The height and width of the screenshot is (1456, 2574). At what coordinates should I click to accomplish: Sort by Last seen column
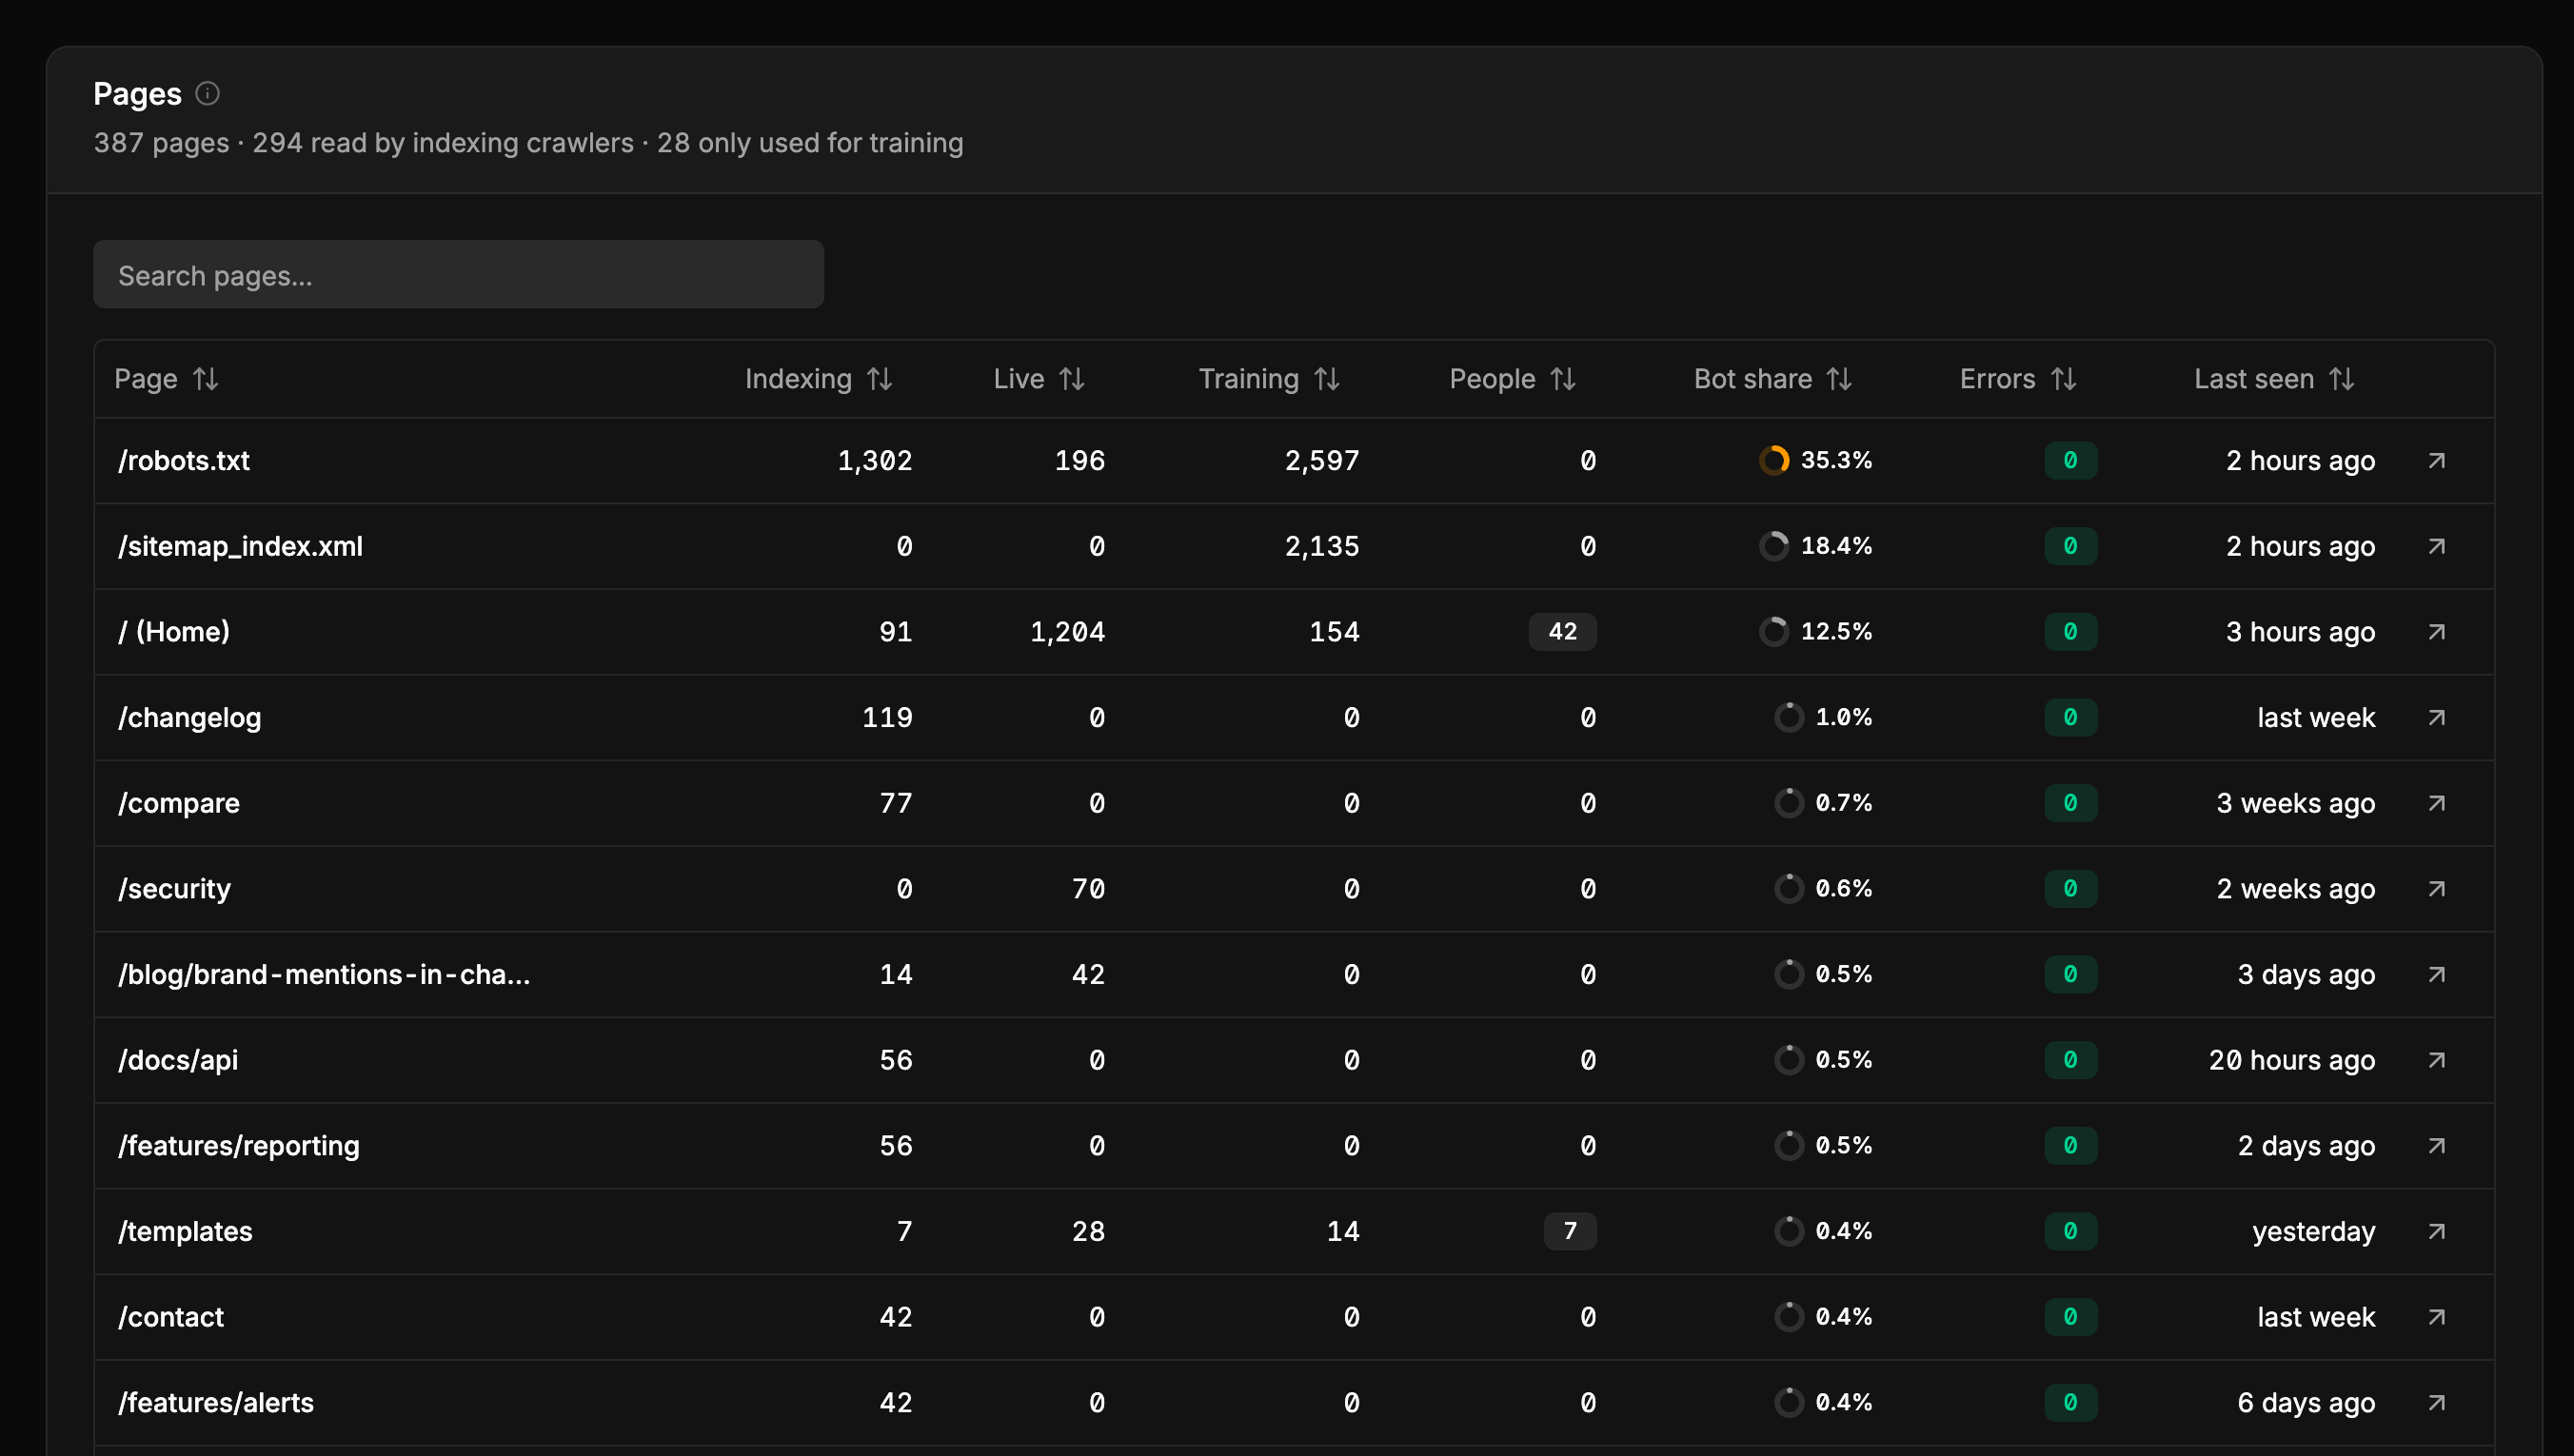(x=2274, y=379)
